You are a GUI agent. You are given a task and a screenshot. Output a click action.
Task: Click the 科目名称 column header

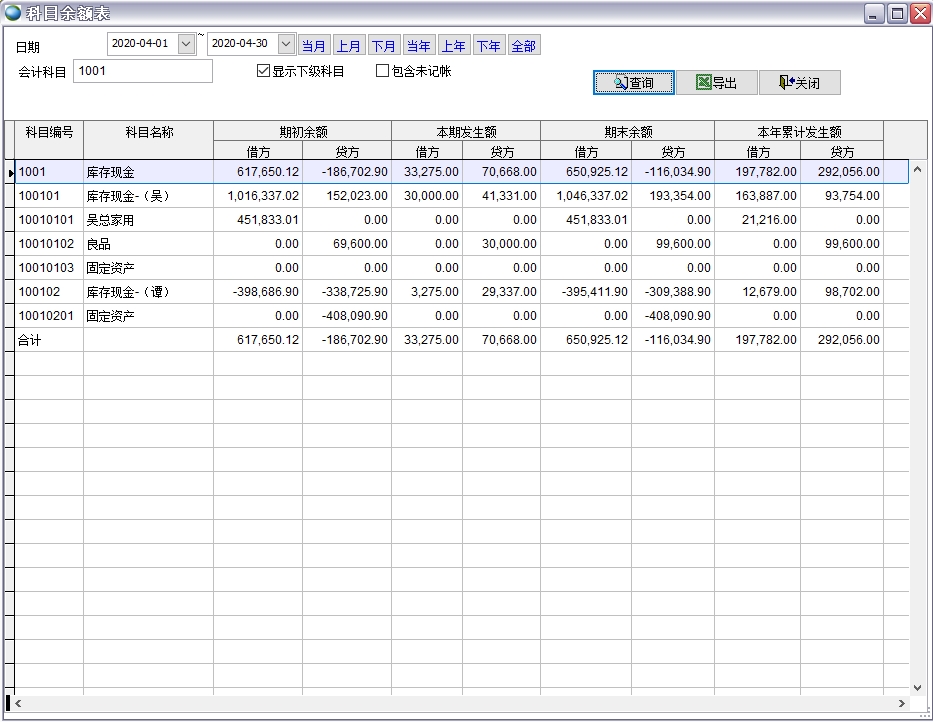[149, 132]
